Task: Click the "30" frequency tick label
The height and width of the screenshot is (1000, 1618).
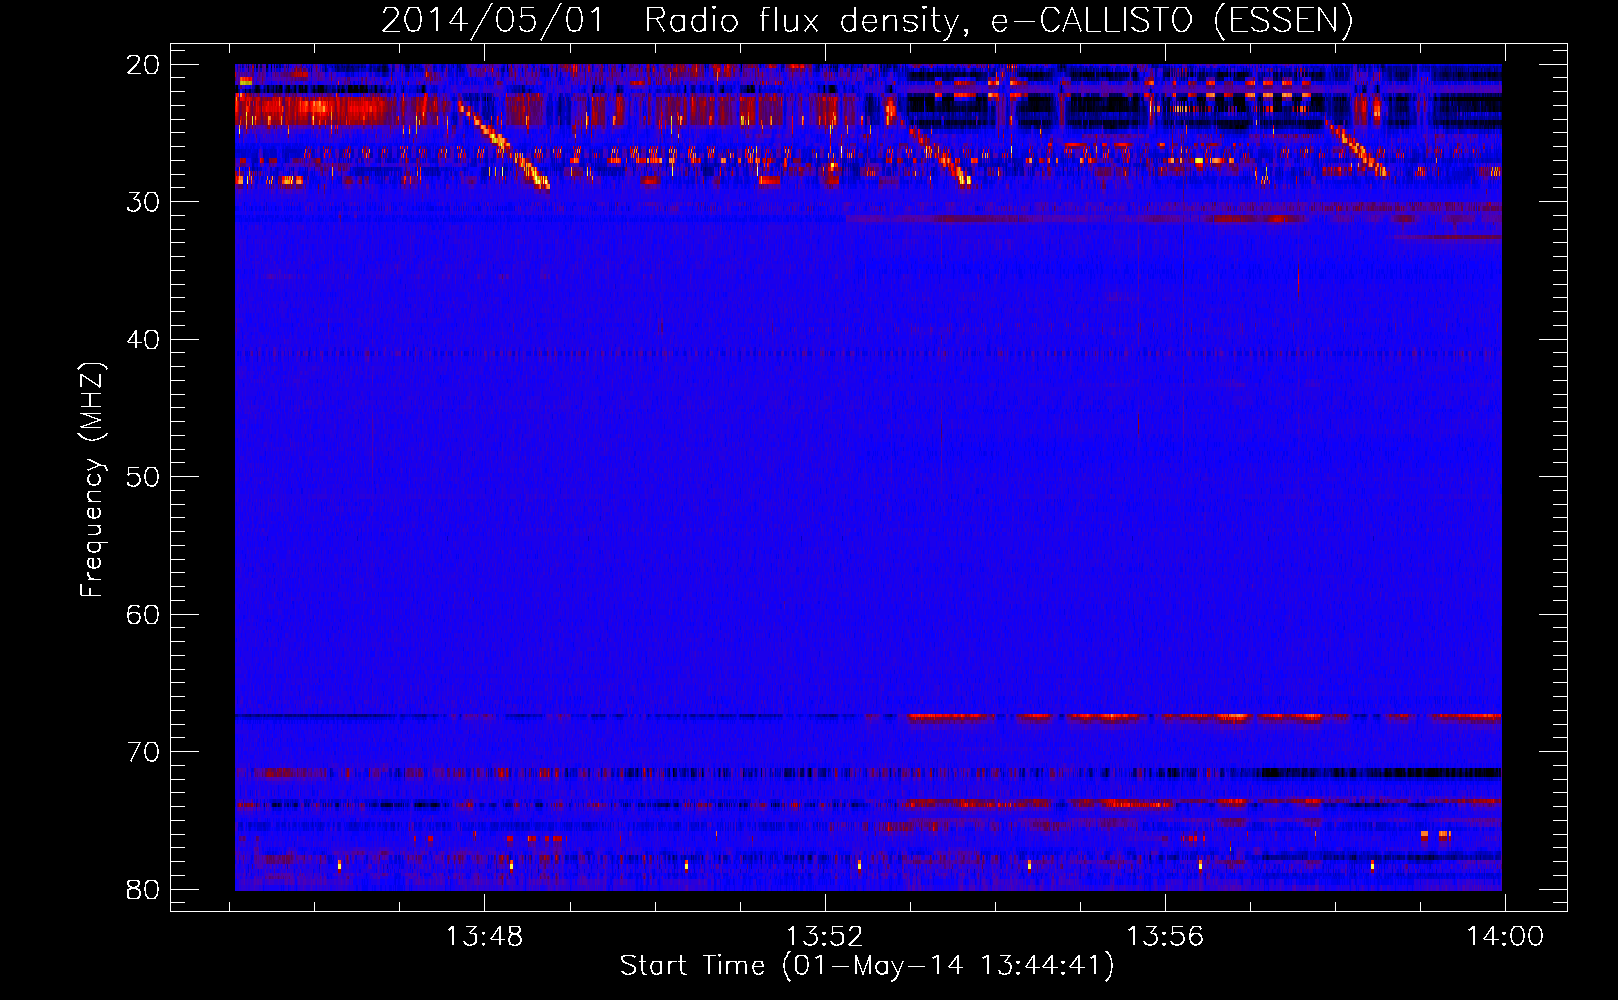Action: pyautogui.click(x=144, y=202)
